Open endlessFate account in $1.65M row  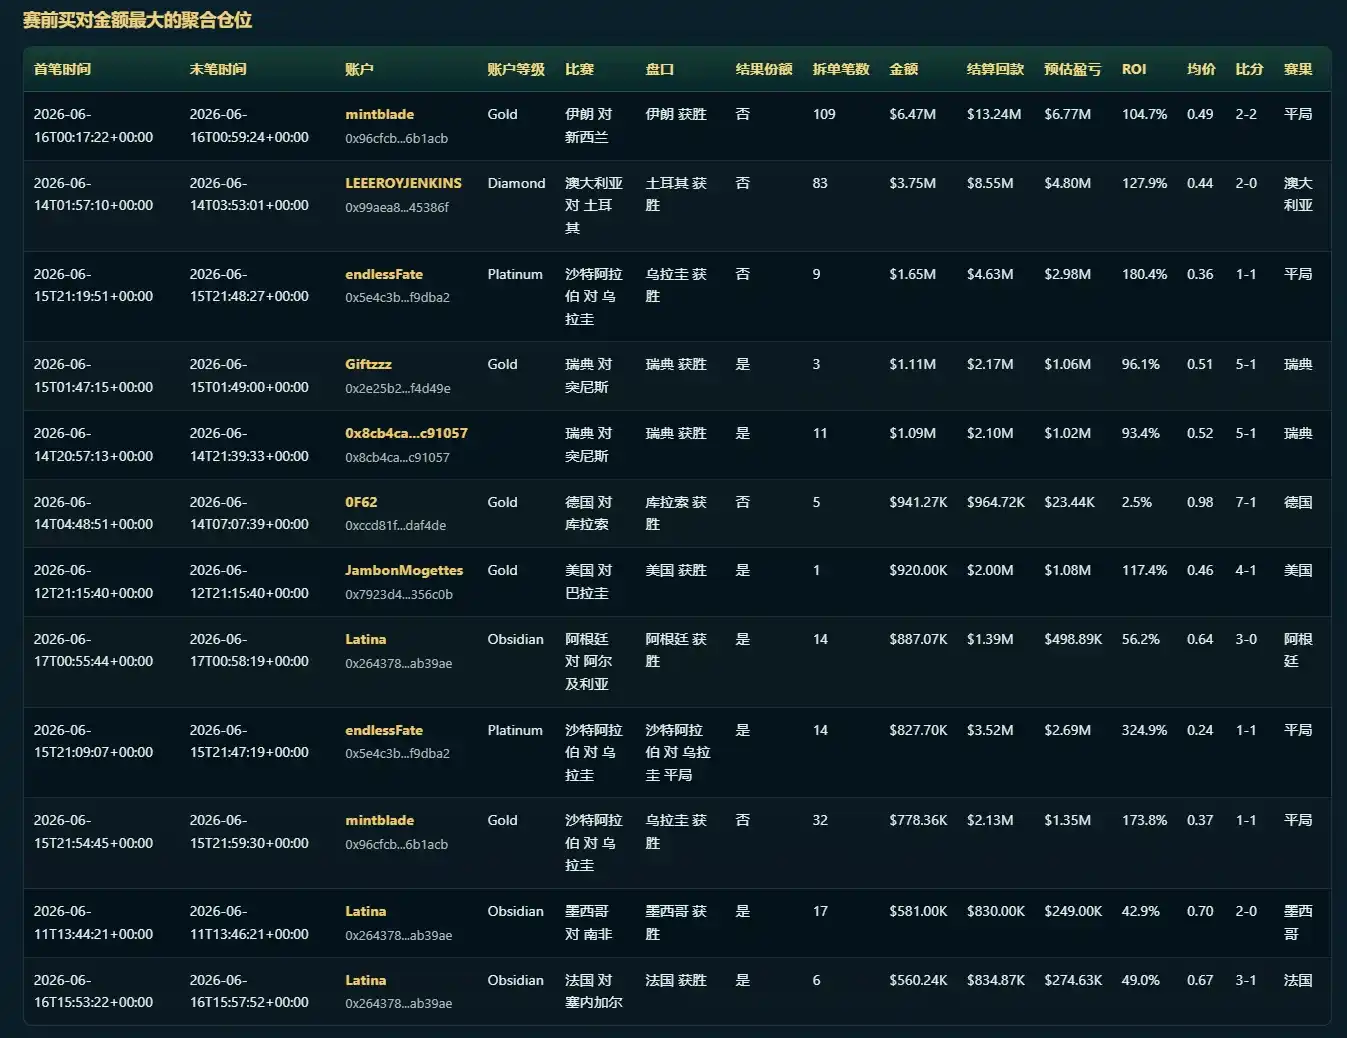click(384, 274)
